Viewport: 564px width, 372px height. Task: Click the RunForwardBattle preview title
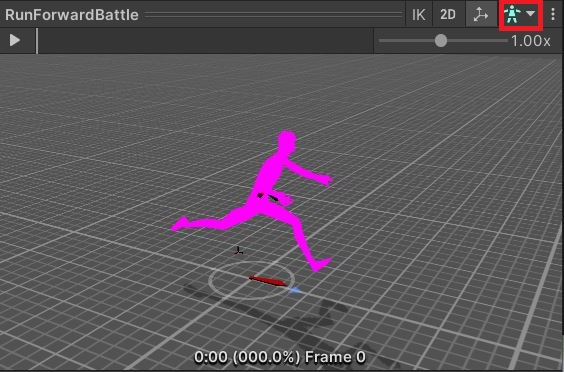tap(72, 15)
